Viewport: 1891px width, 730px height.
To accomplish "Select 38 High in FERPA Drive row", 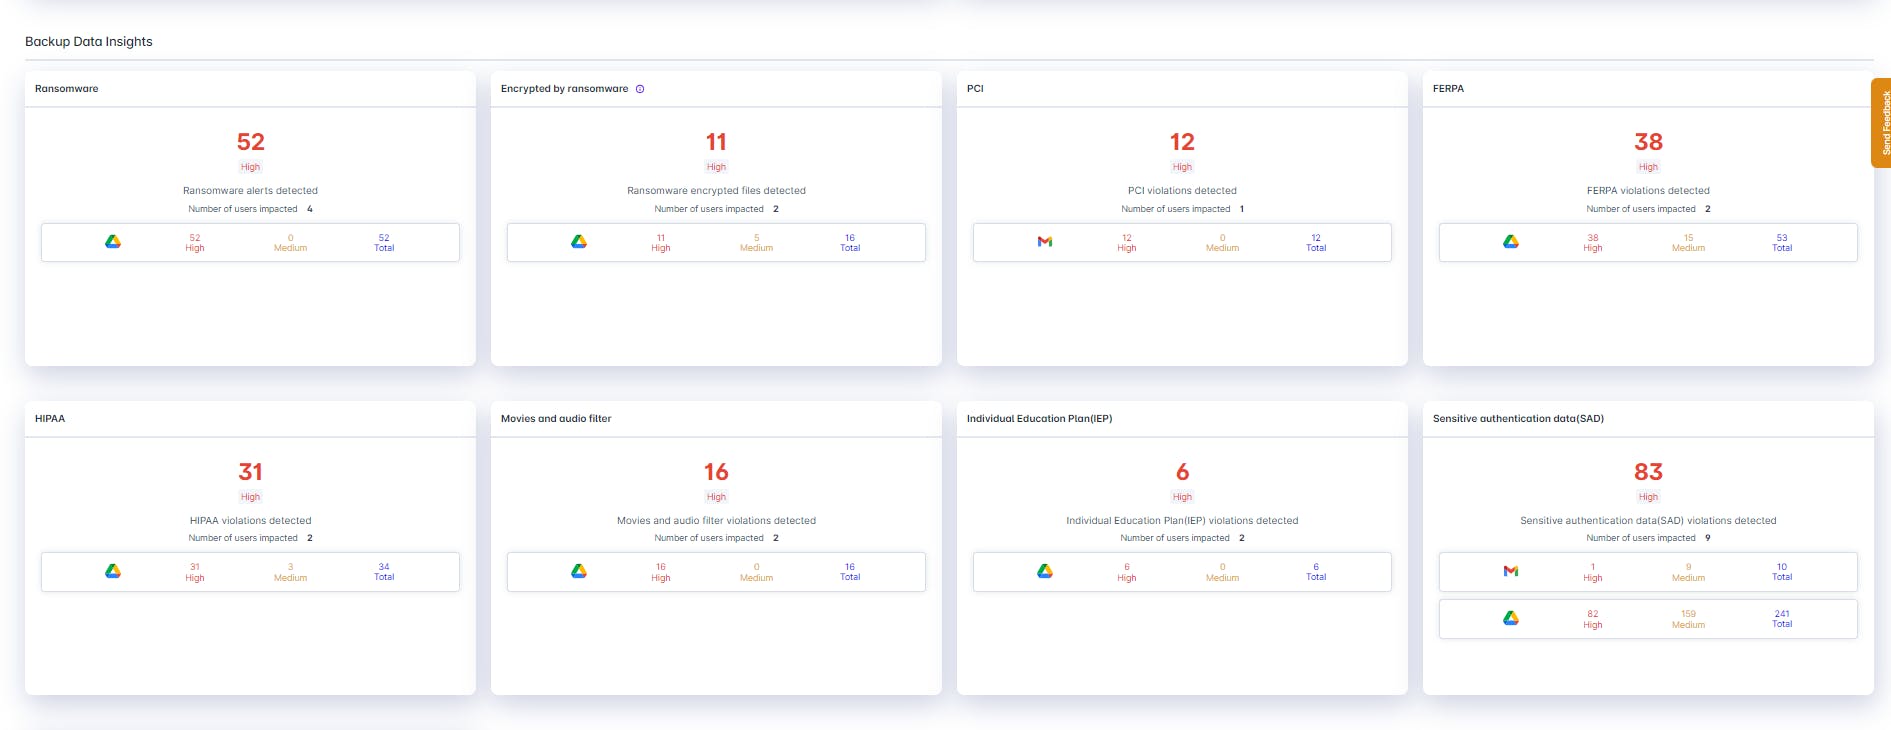I will 1593,243.
